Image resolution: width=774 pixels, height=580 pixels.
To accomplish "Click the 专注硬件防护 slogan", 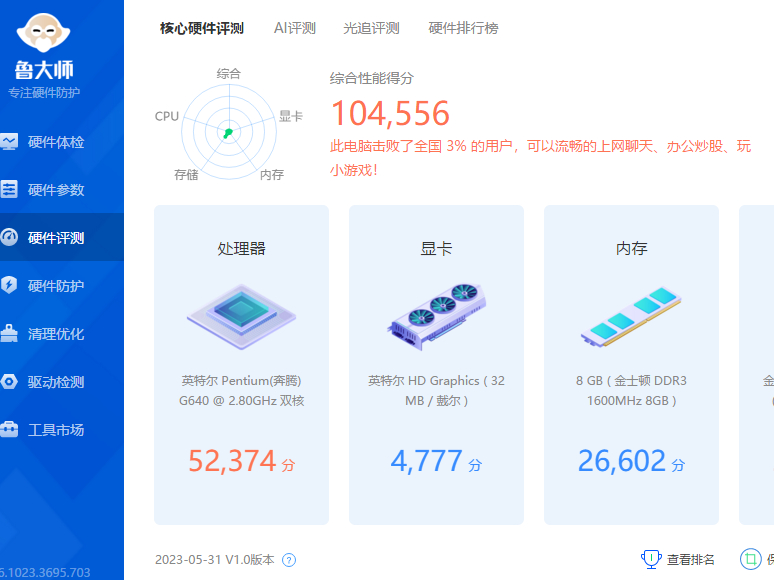I will click(44, 92).
